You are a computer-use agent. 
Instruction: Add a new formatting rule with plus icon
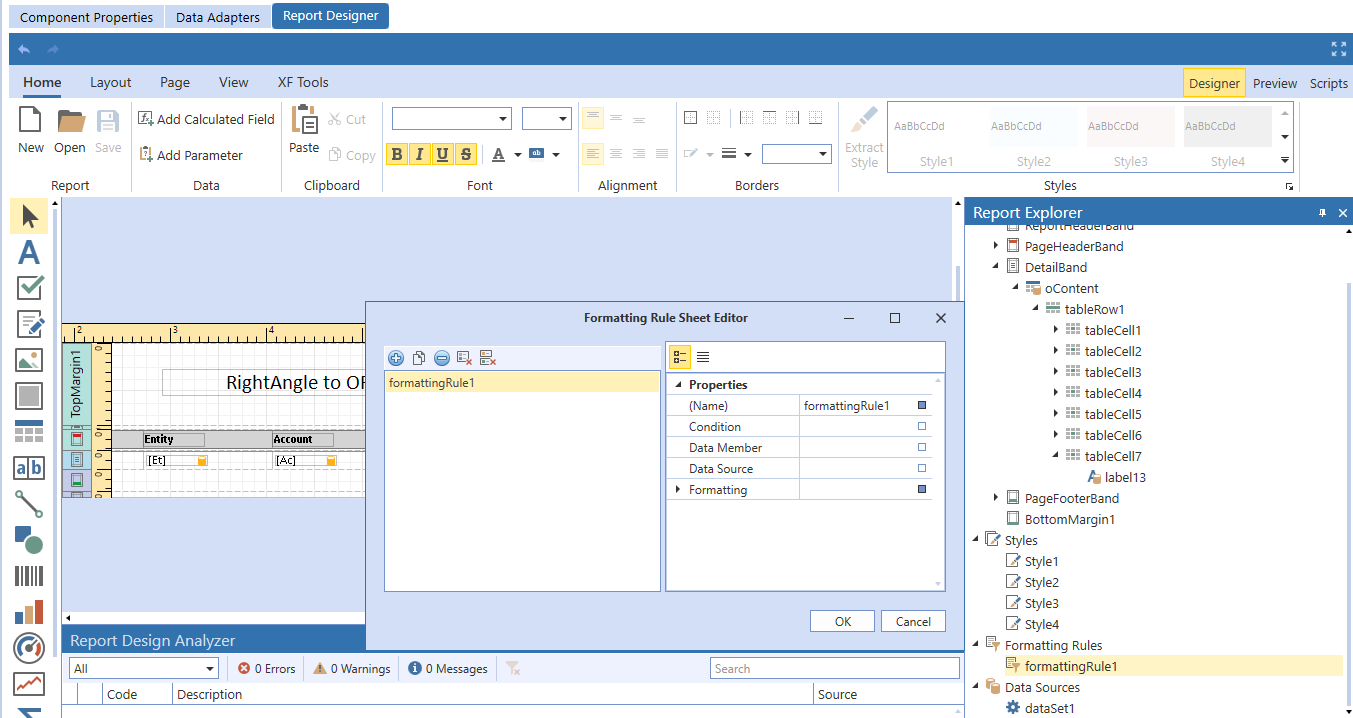396,358
